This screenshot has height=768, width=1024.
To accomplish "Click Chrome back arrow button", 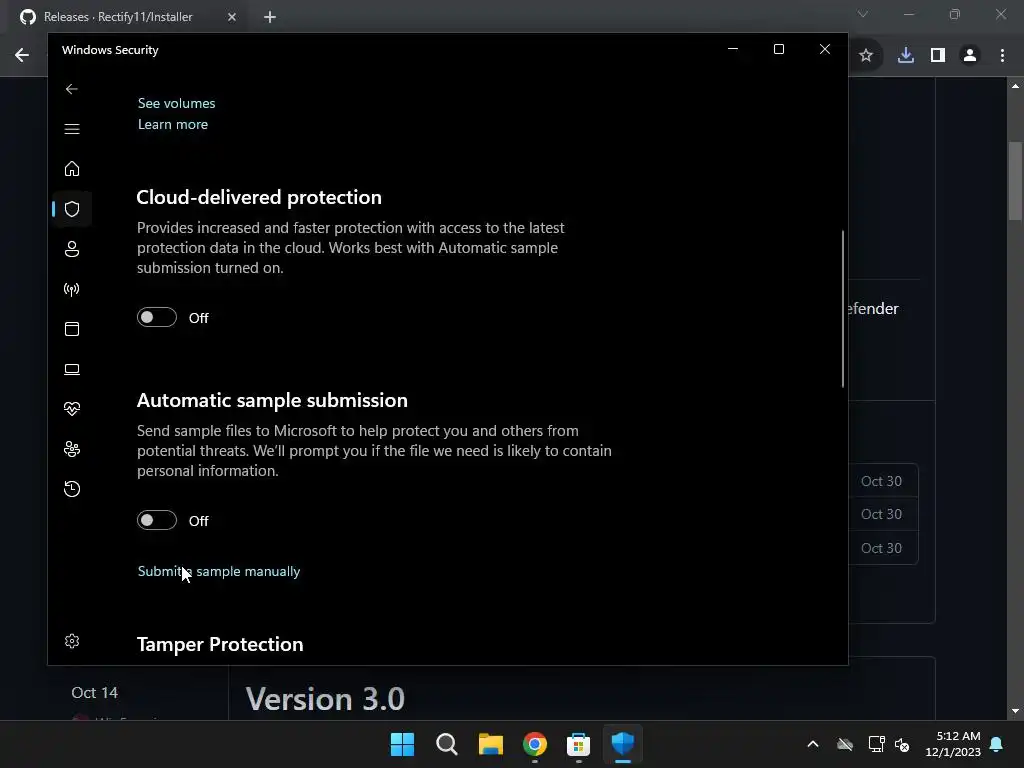I will tap(22, 55).
